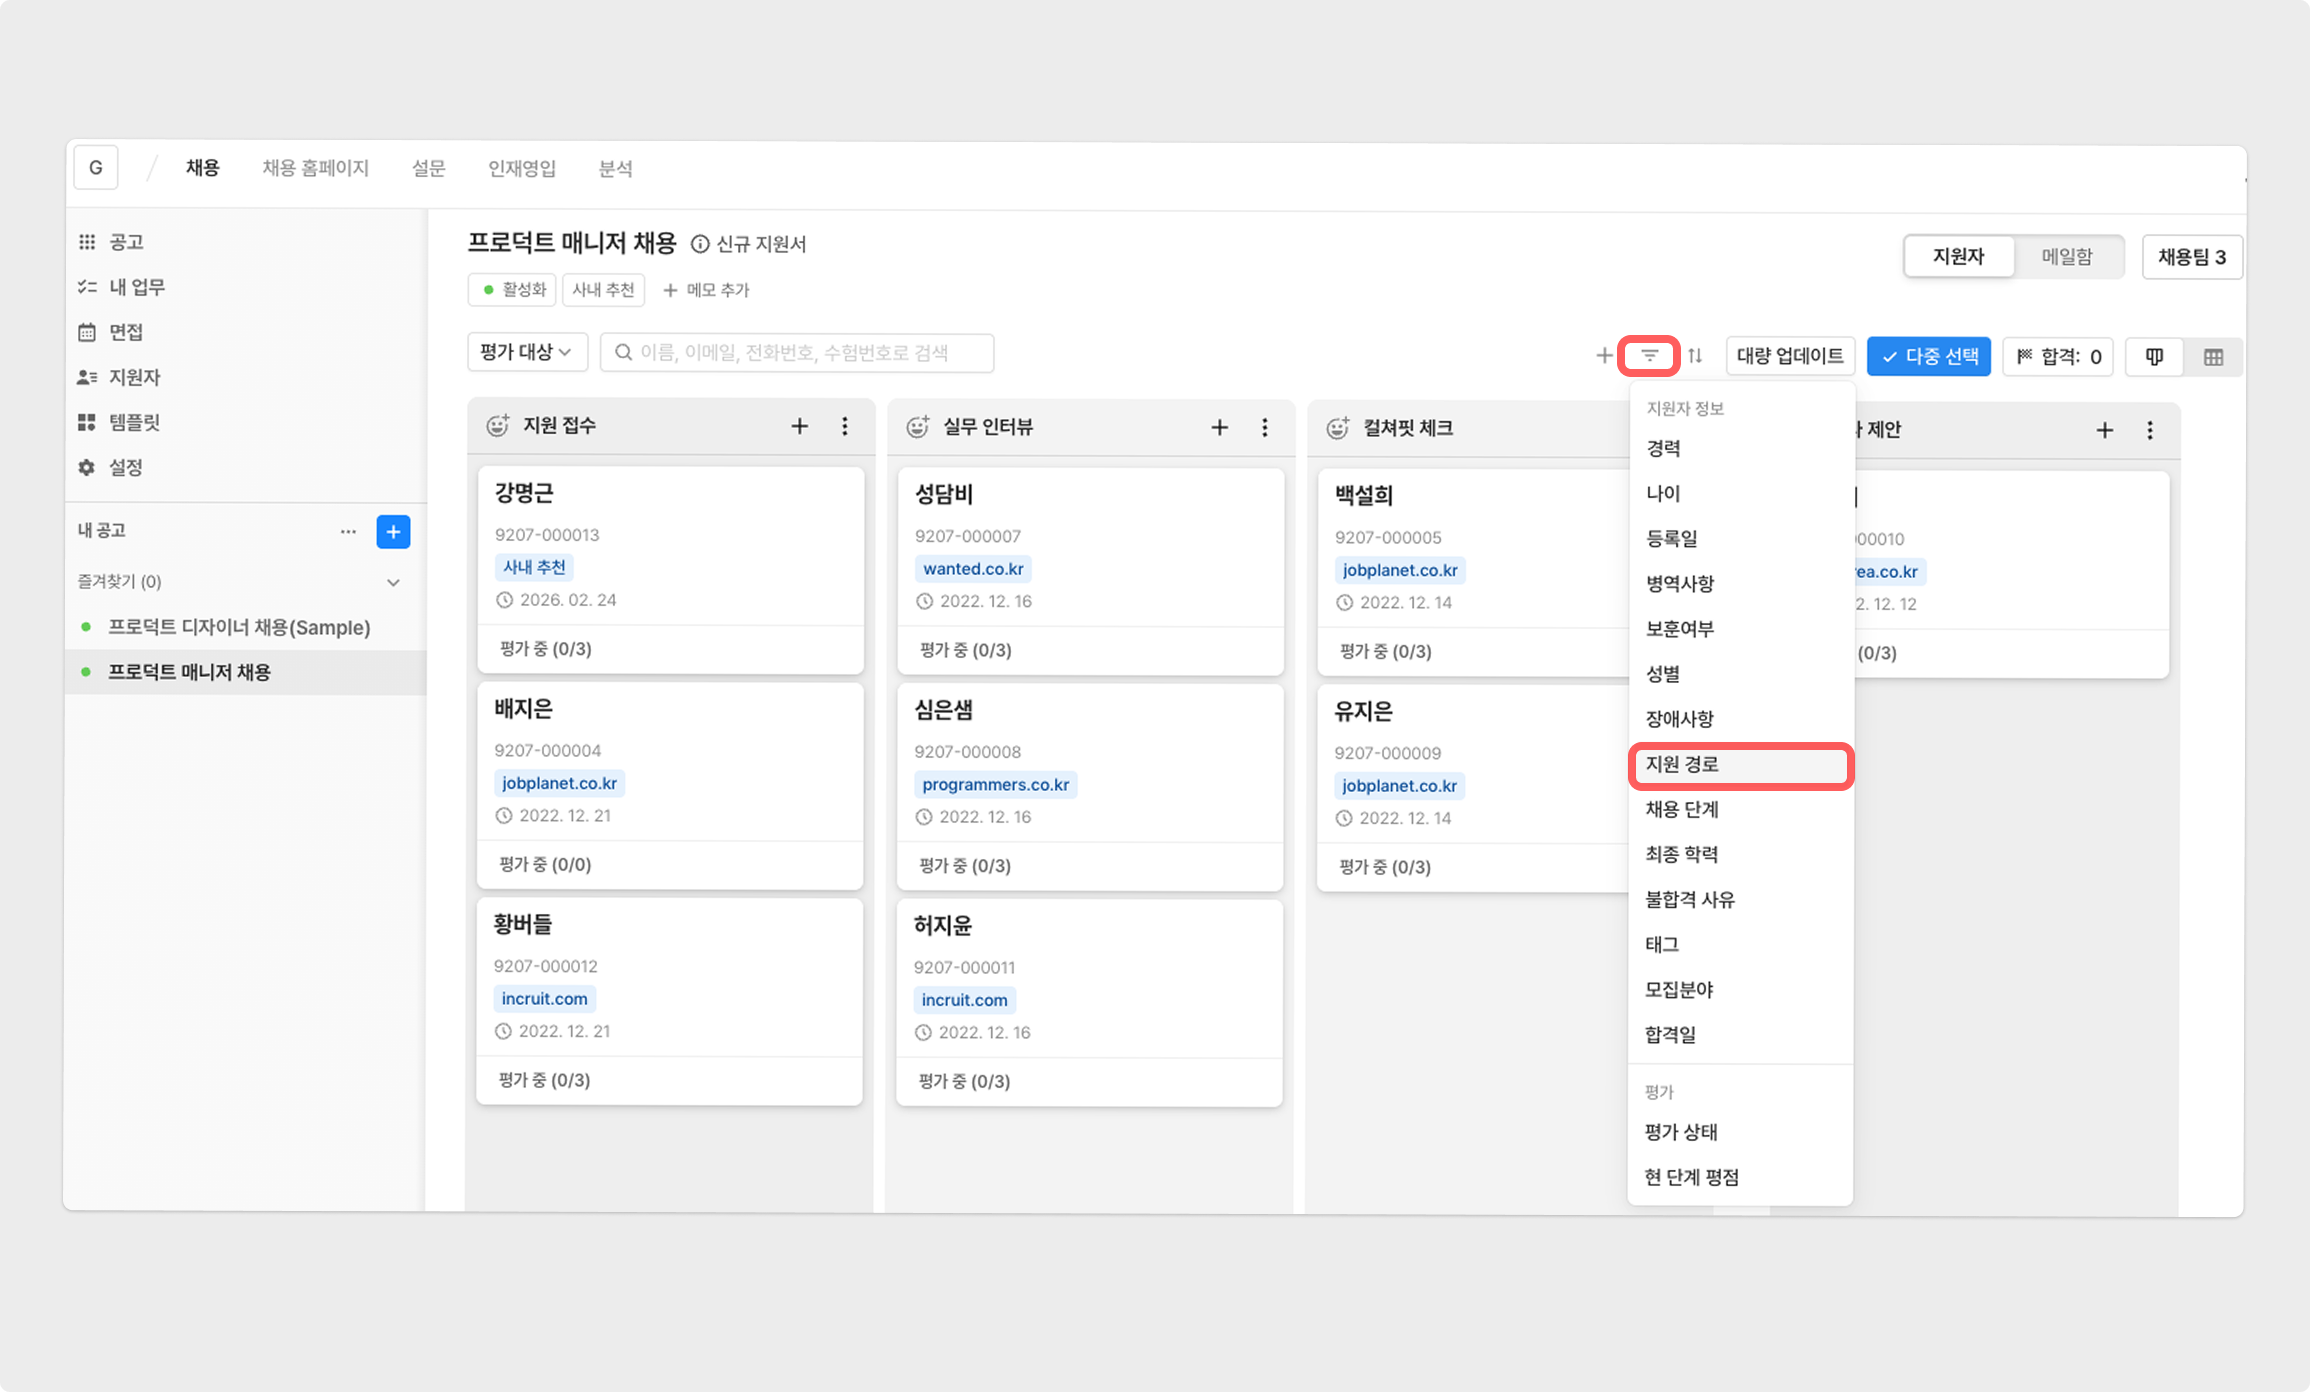Select 현 단계 평점 filter option

[x=1740, y=1177]
